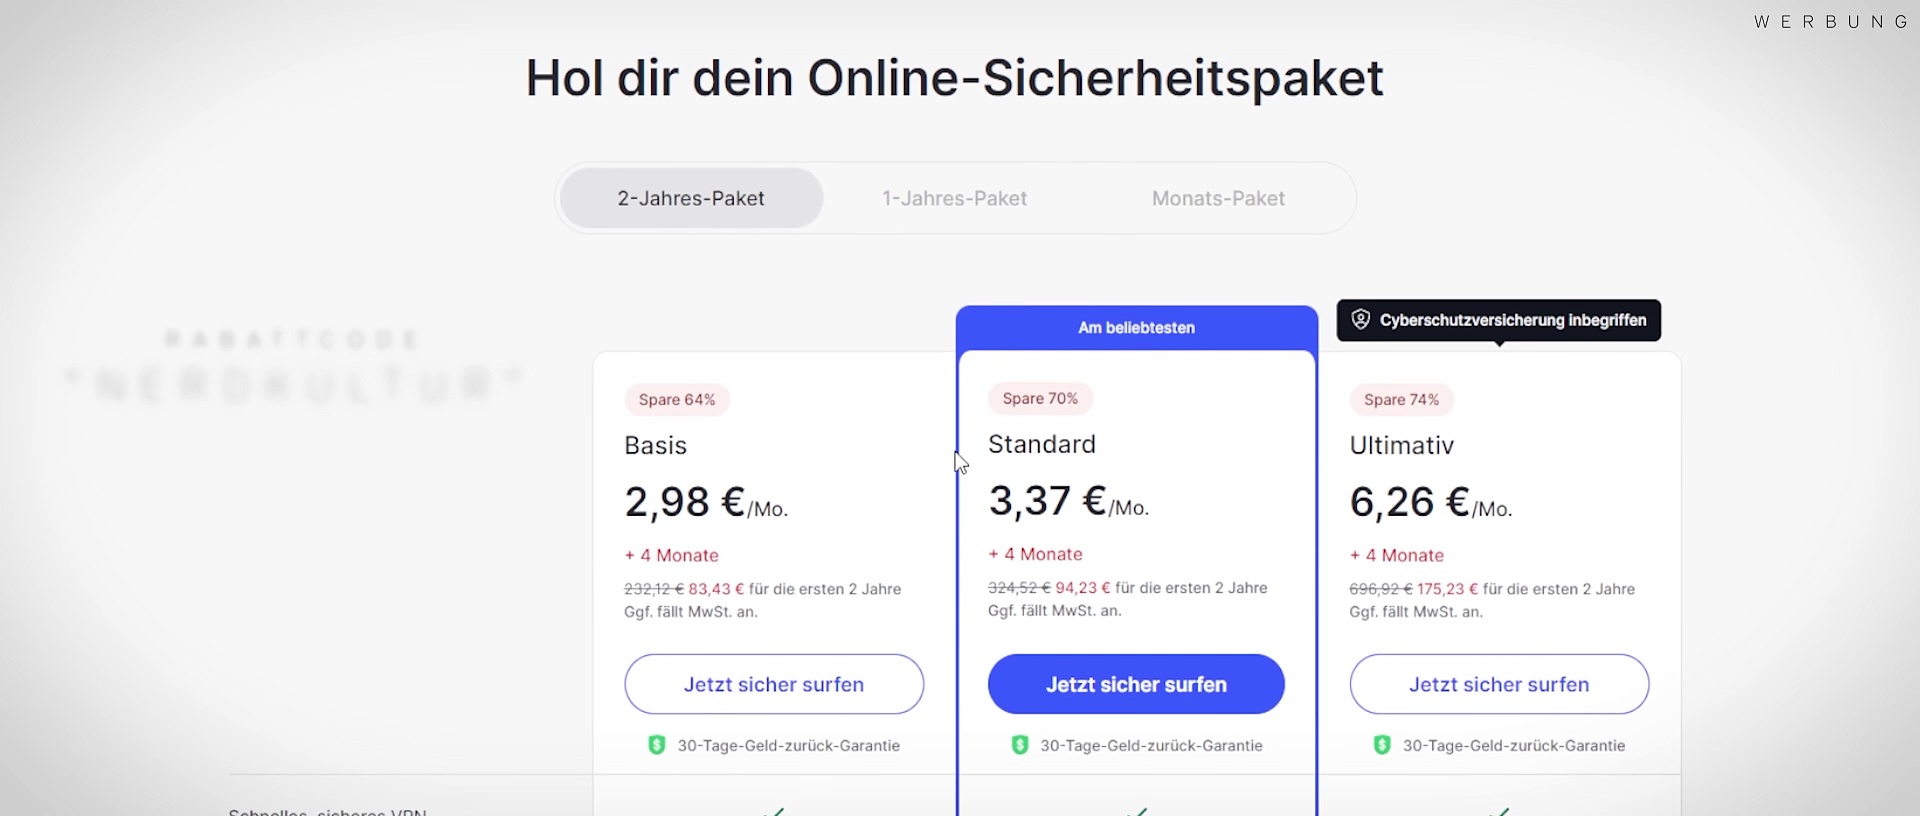Select the 2-Jahres-Paket tab

click(x=691, y=198)
